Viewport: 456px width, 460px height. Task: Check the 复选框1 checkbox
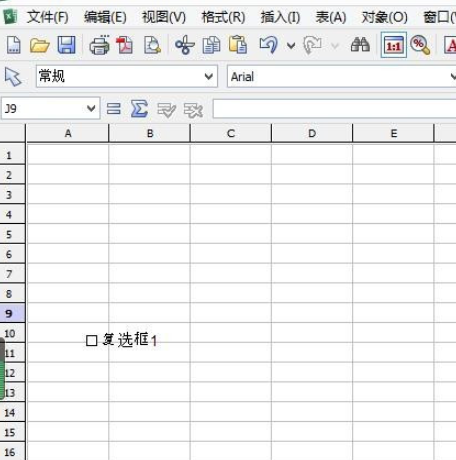pos(91,341)
